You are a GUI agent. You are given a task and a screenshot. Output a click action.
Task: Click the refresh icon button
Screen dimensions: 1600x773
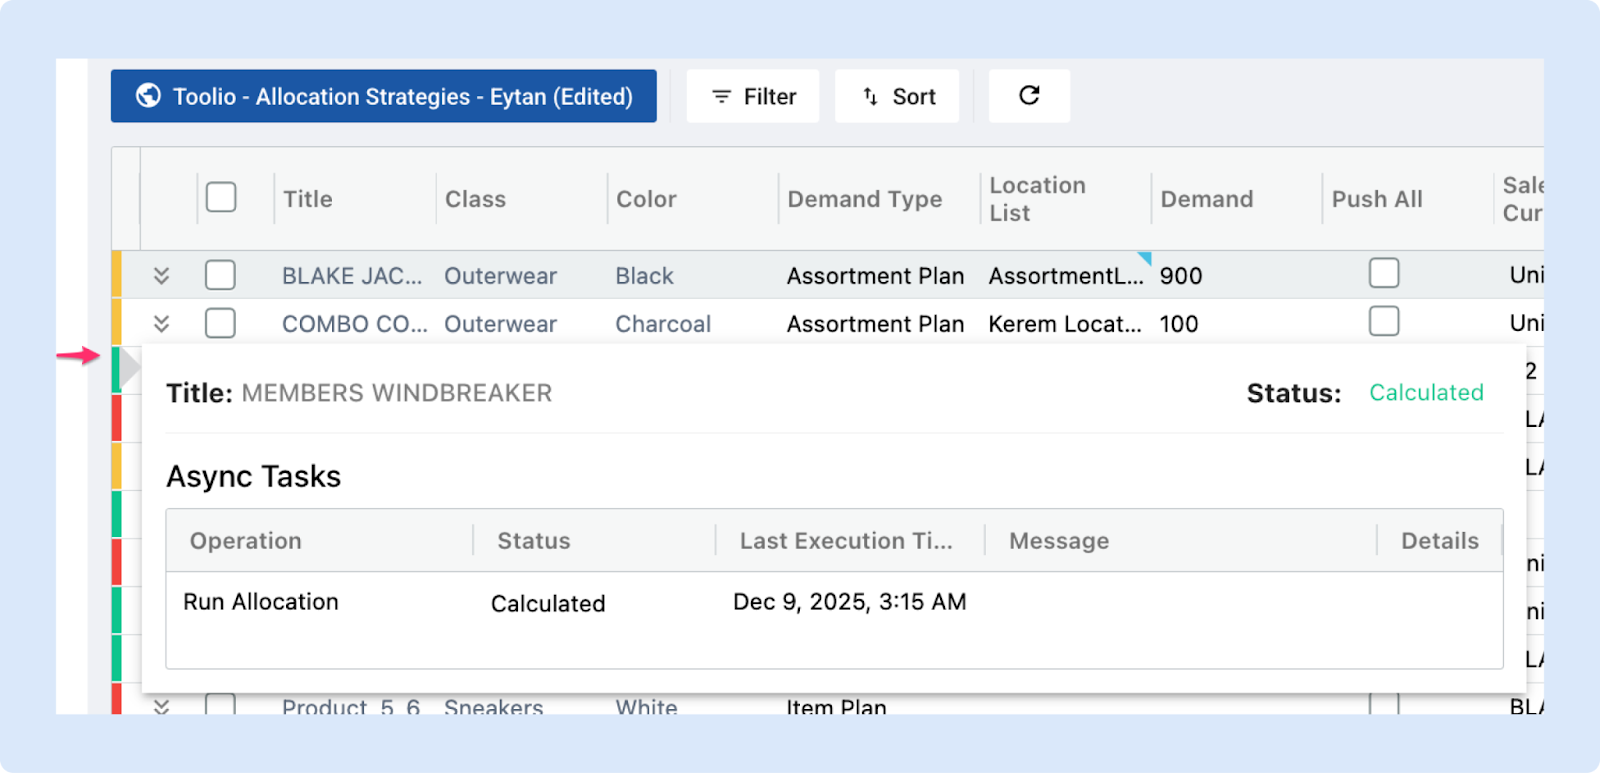(x=1029, y=96)
